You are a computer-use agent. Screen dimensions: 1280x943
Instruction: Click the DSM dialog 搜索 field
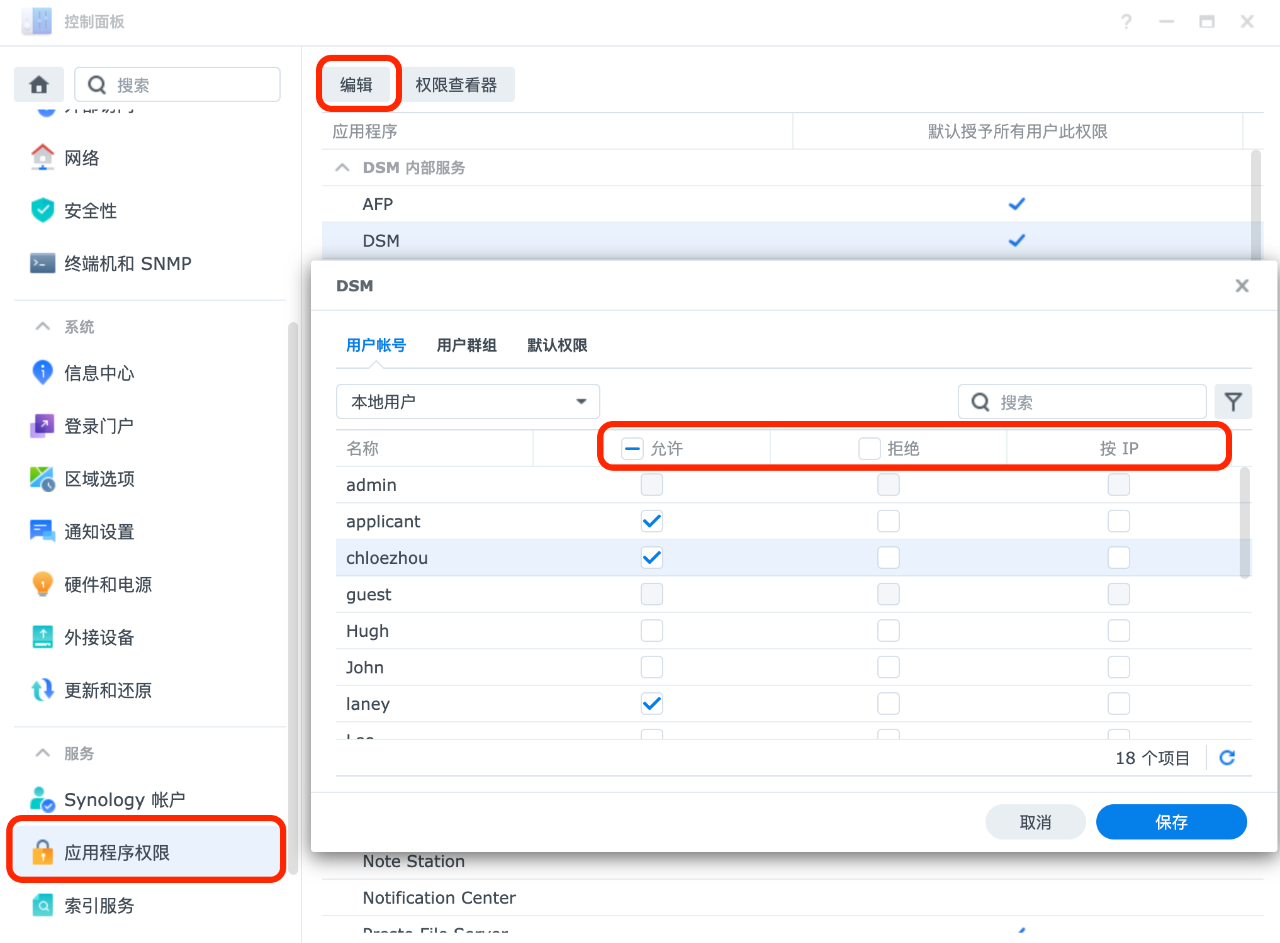(x=1082, y=402)
